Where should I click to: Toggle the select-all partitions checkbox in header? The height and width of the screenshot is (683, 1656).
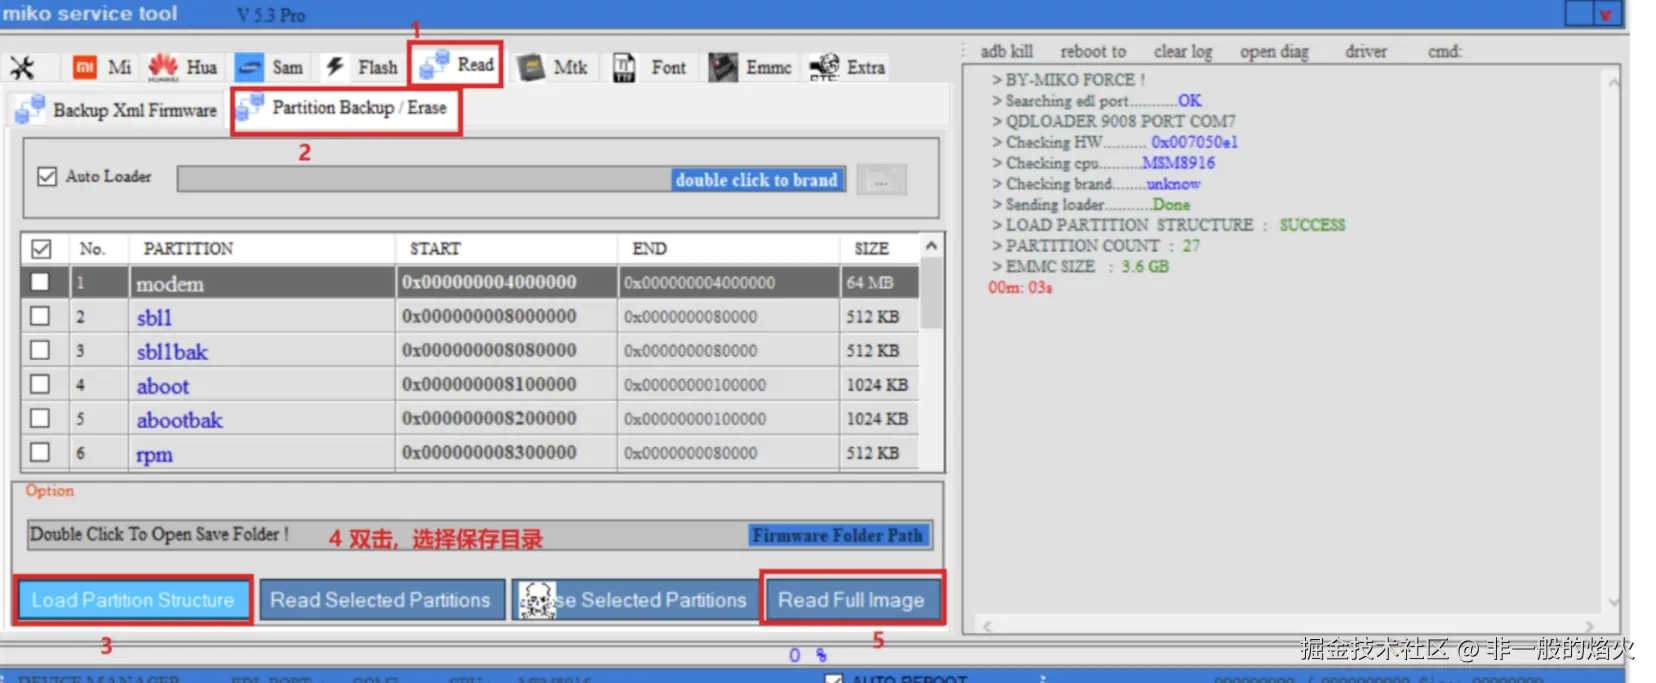coord(41,249)
